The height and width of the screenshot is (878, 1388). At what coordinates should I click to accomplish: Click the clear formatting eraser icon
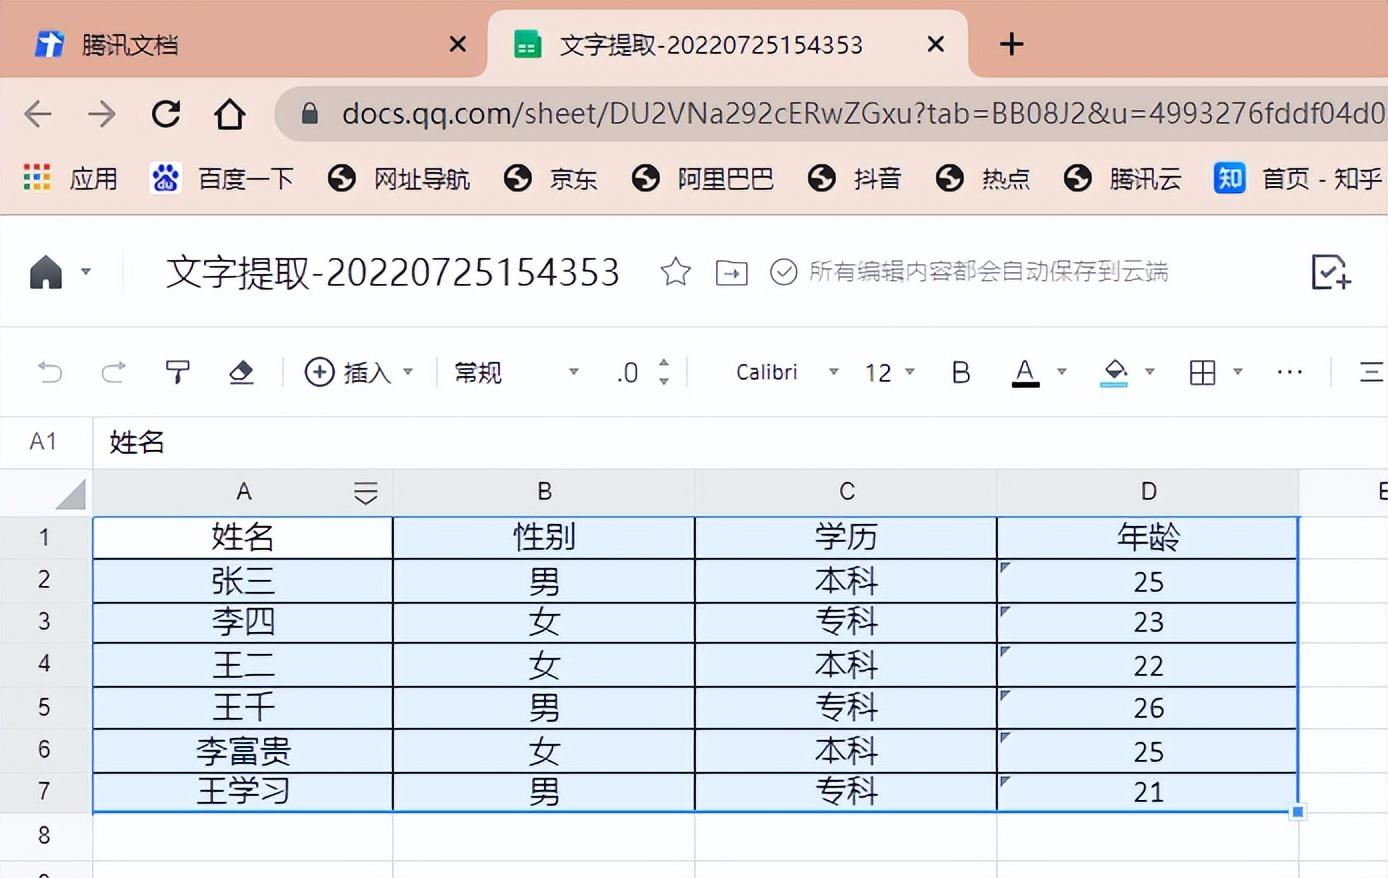(241, 372)
